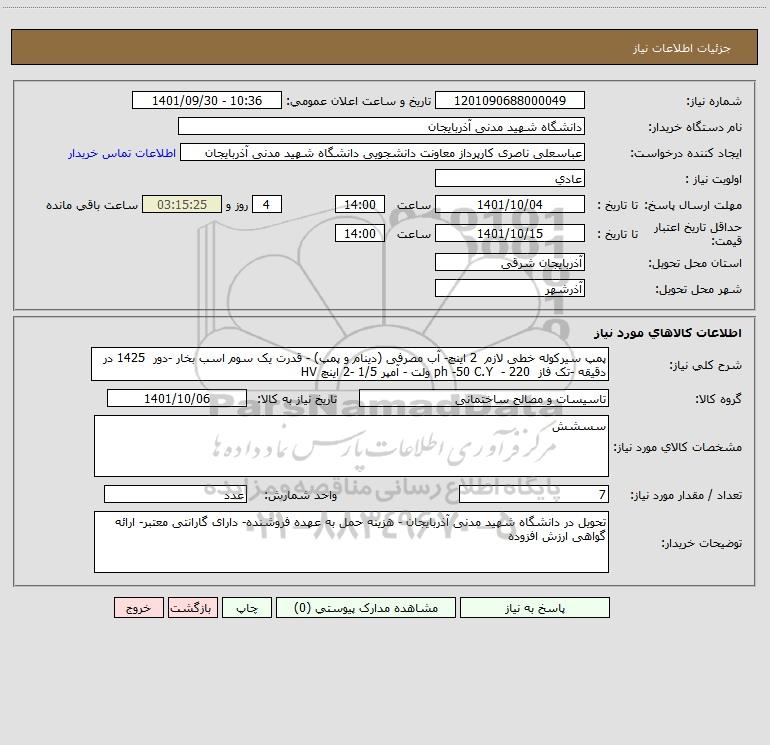Click countdown timer 03:15:25
The width and height of the screenshot is (770, 745).
point(182,204)
